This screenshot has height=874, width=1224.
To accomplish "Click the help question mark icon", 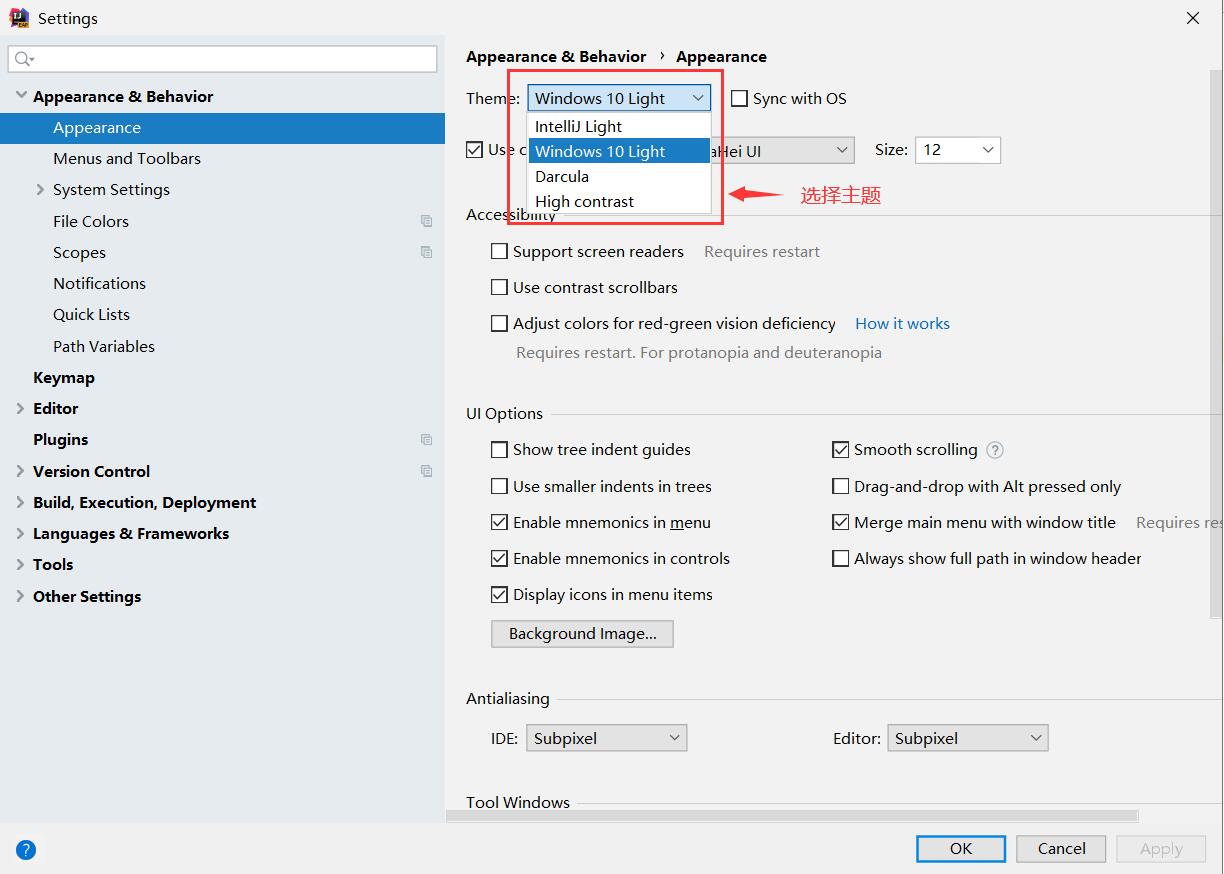I will (26, 850).
